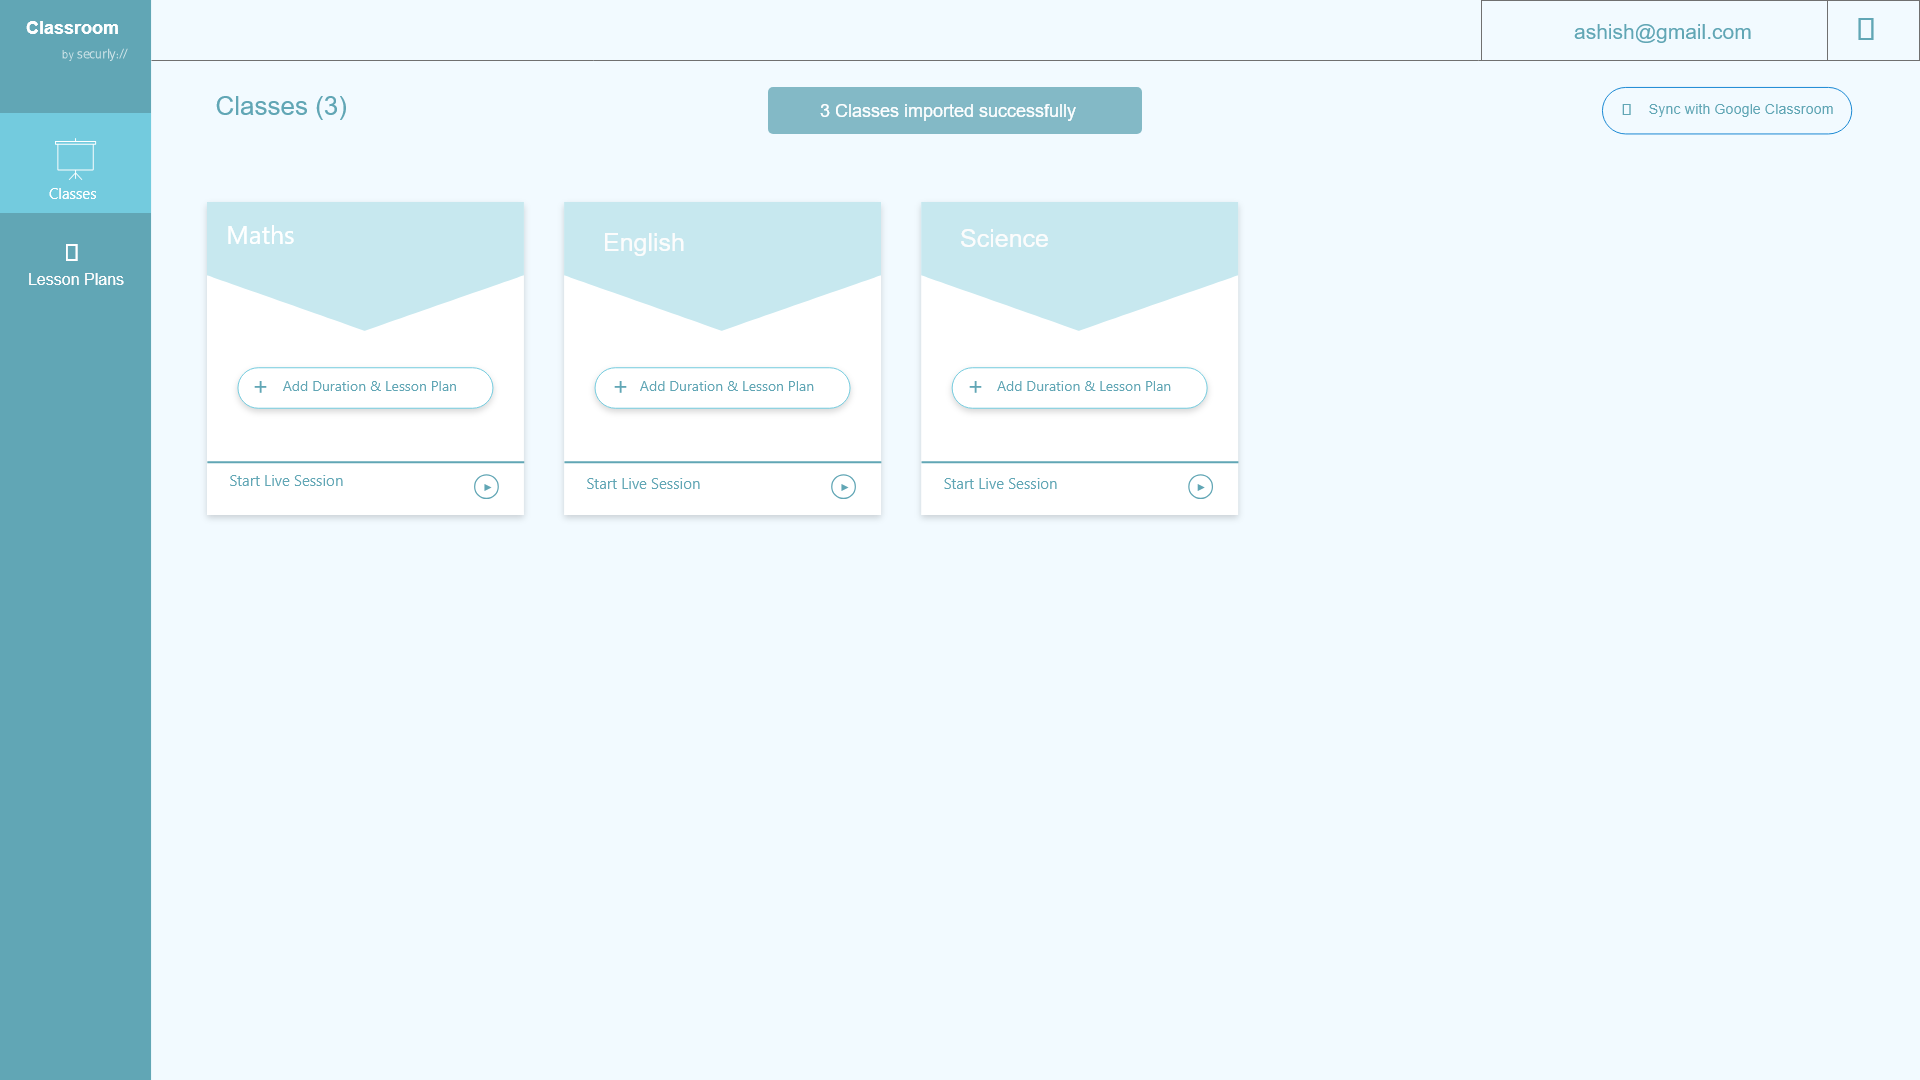Start Live Session for English class
This screenshot has height=1080, width=1920.
[x=643, y=483]
